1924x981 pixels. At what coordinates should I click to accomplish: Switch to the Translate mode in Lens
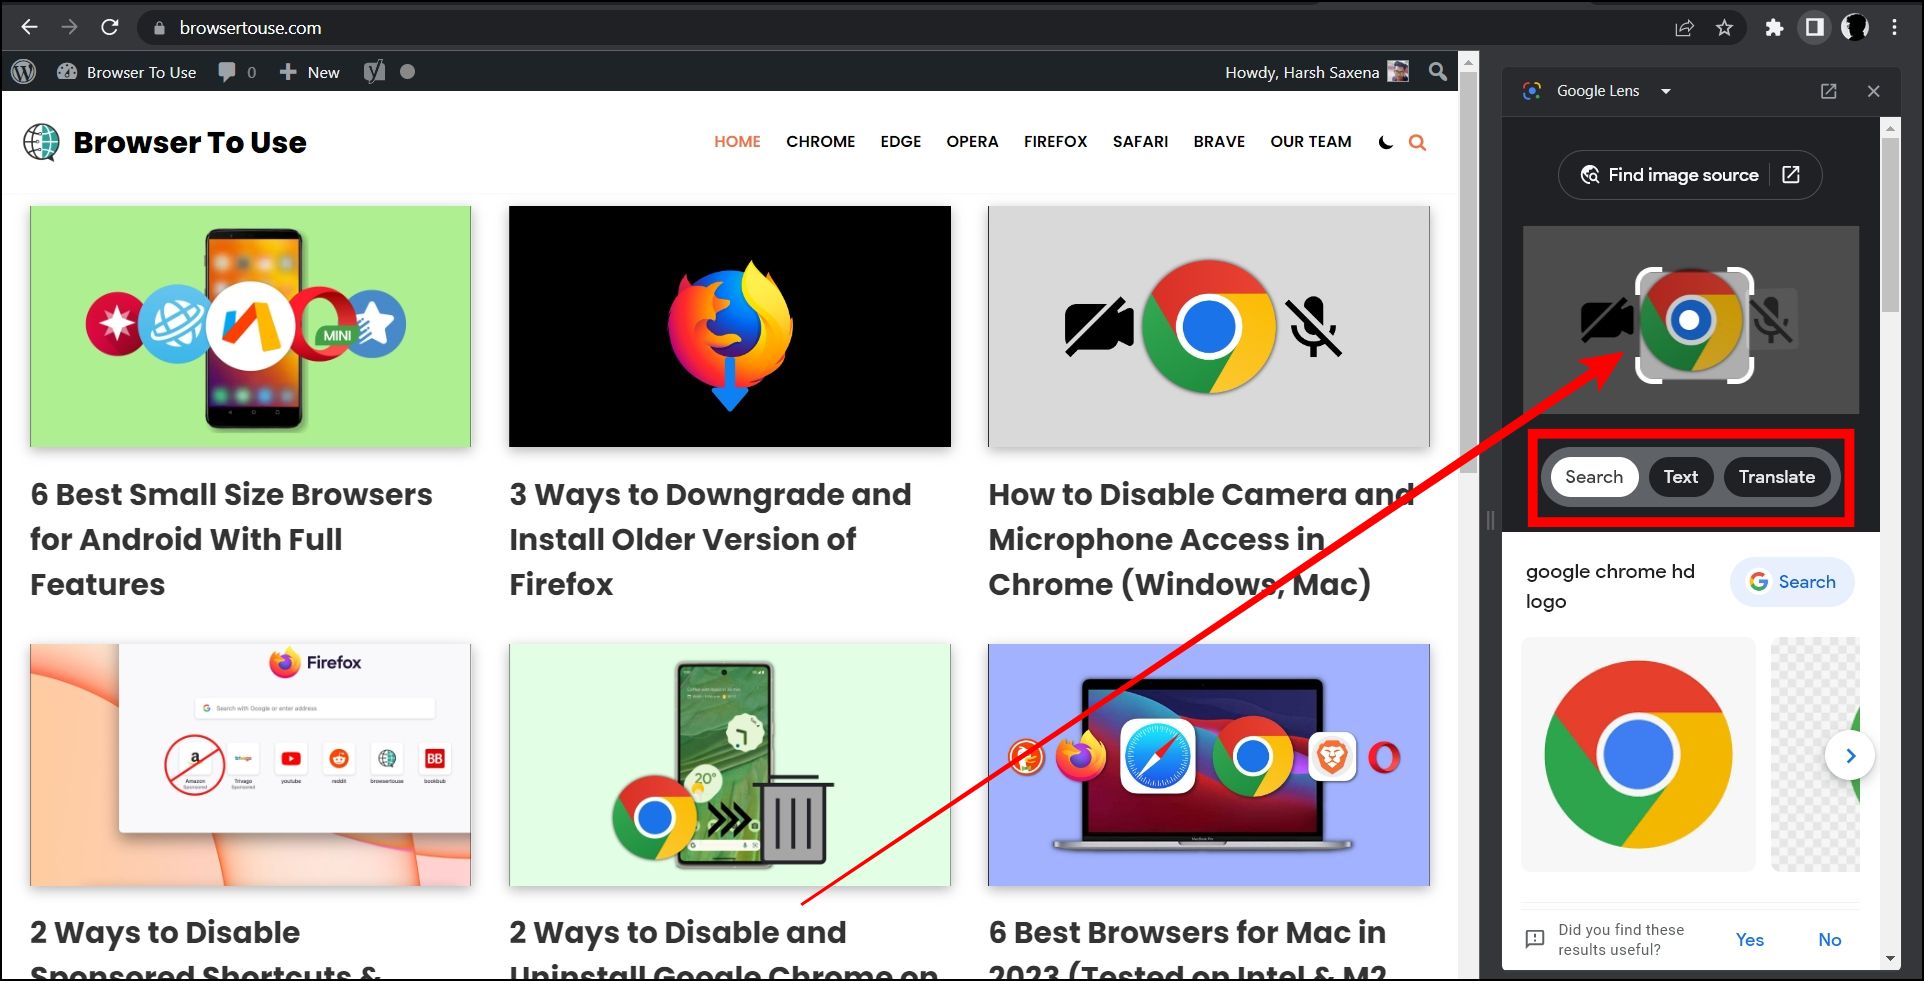pyautogui.click(x=1776, y=477)
